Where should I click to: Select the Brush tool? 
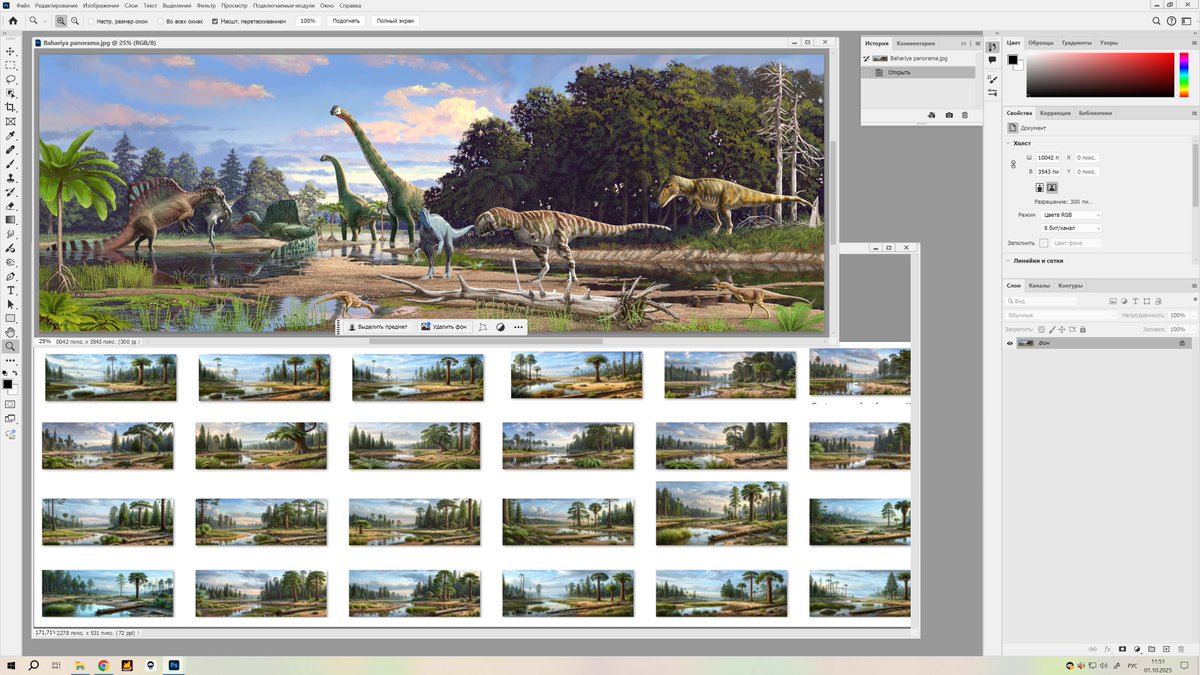[x=11, y=163]
